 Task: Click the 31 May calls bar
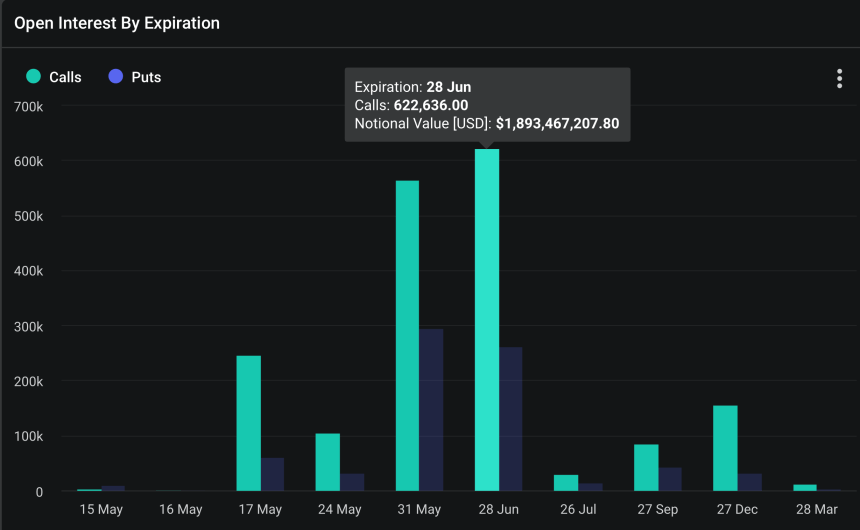[407, 336]
